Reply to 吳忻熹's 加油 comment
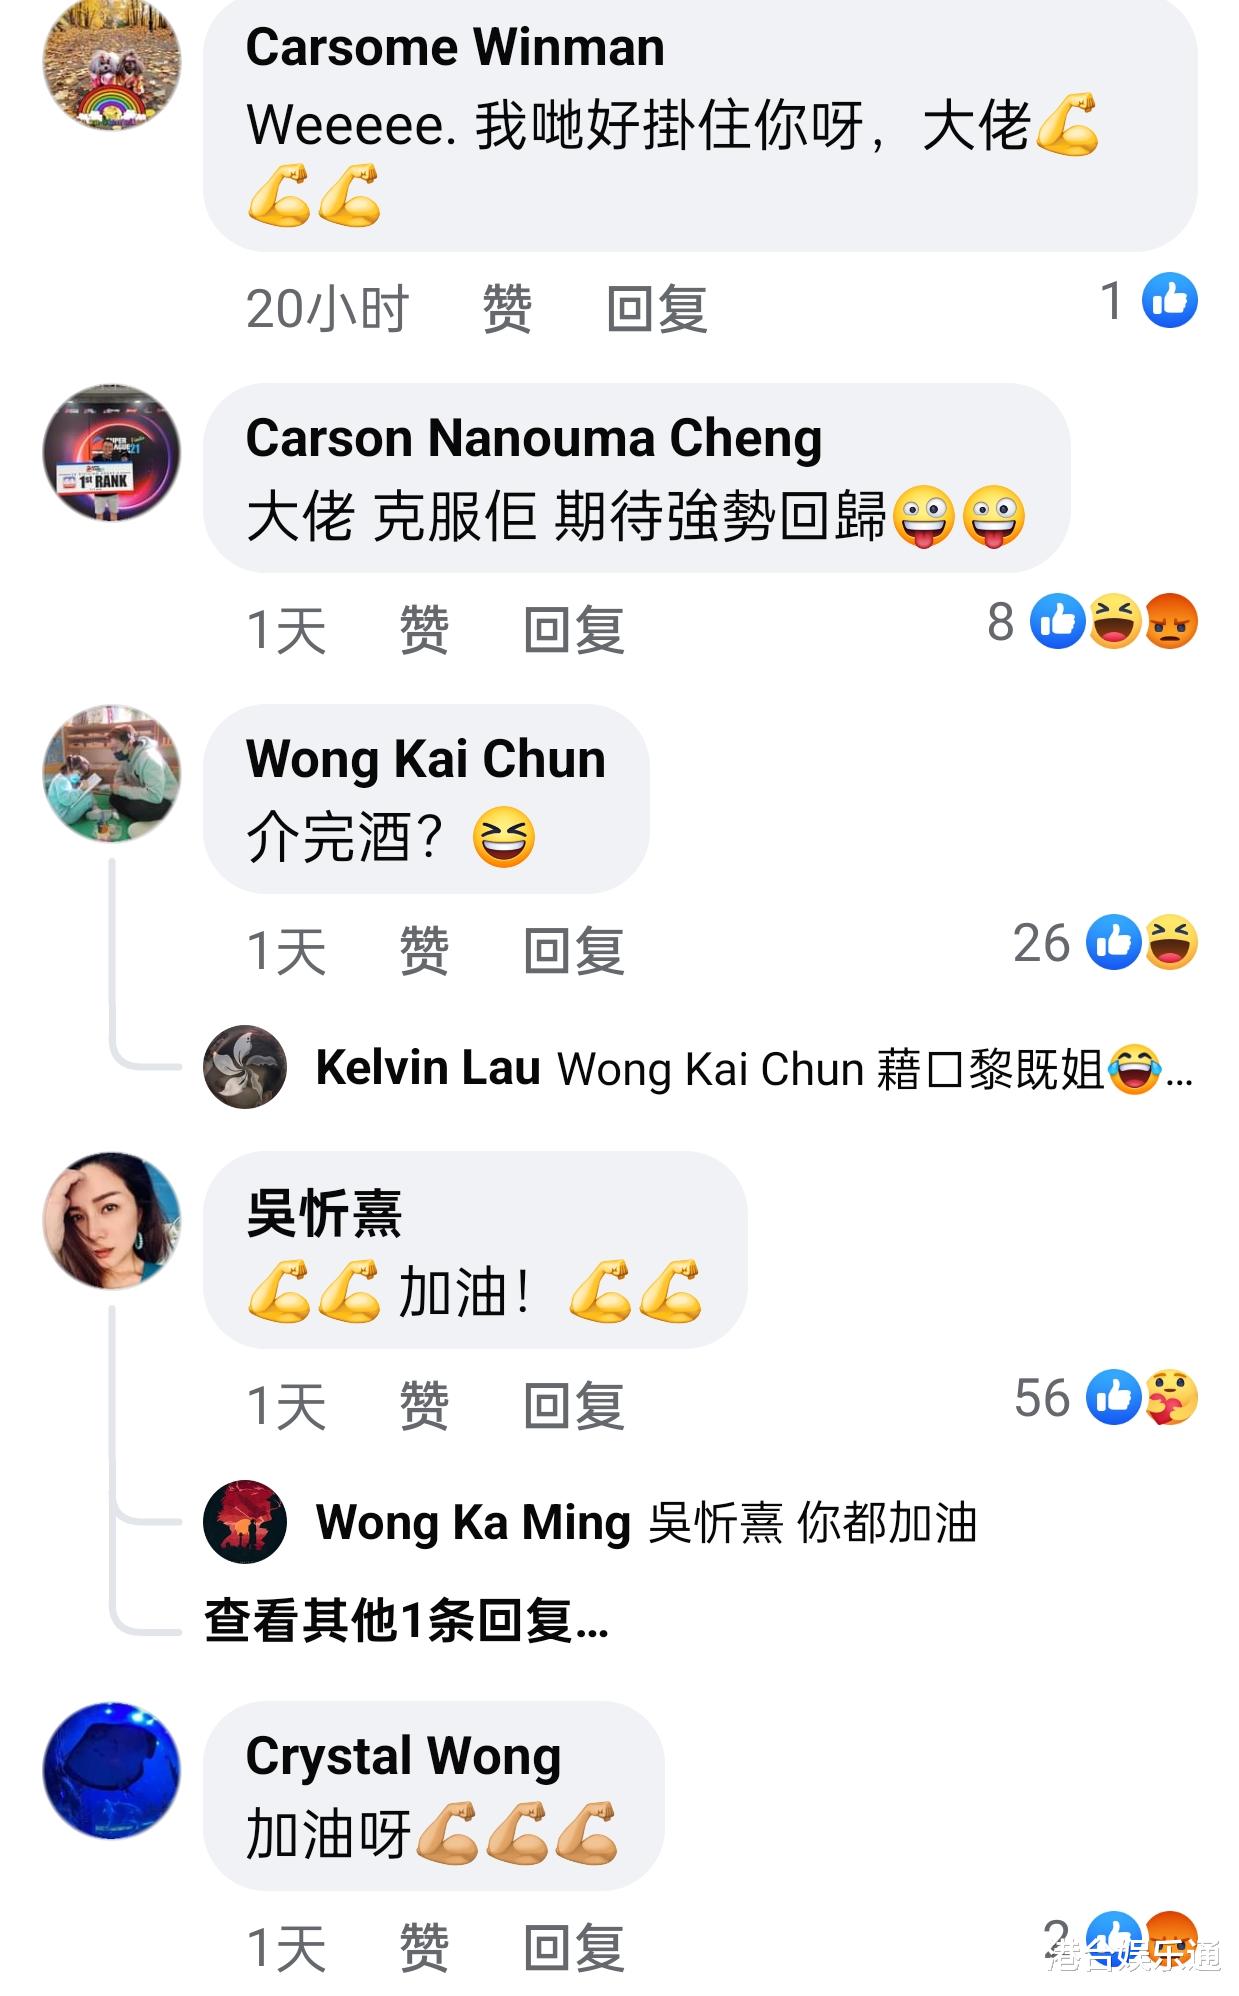Viewport: 1239px width, 1996px height. coord(574,1406)
